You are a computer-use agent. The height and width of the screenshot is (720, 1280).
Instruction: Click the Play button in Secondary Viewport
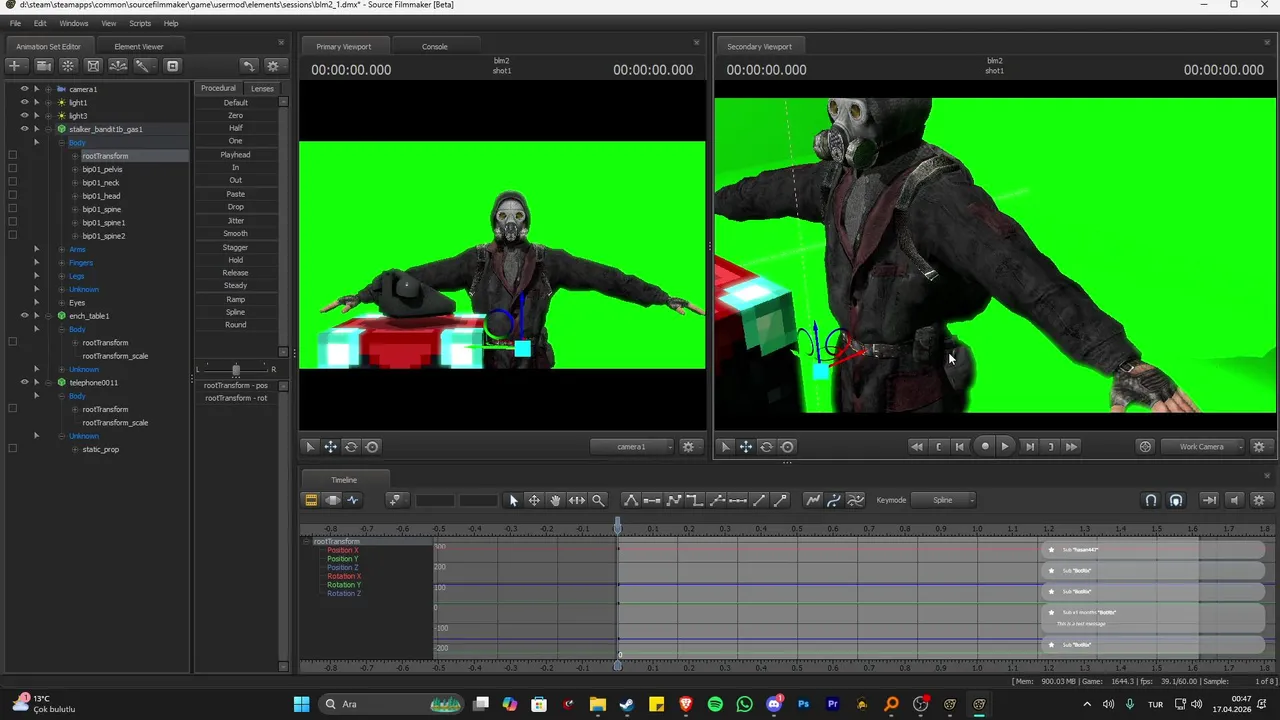tap(1005, 447)
